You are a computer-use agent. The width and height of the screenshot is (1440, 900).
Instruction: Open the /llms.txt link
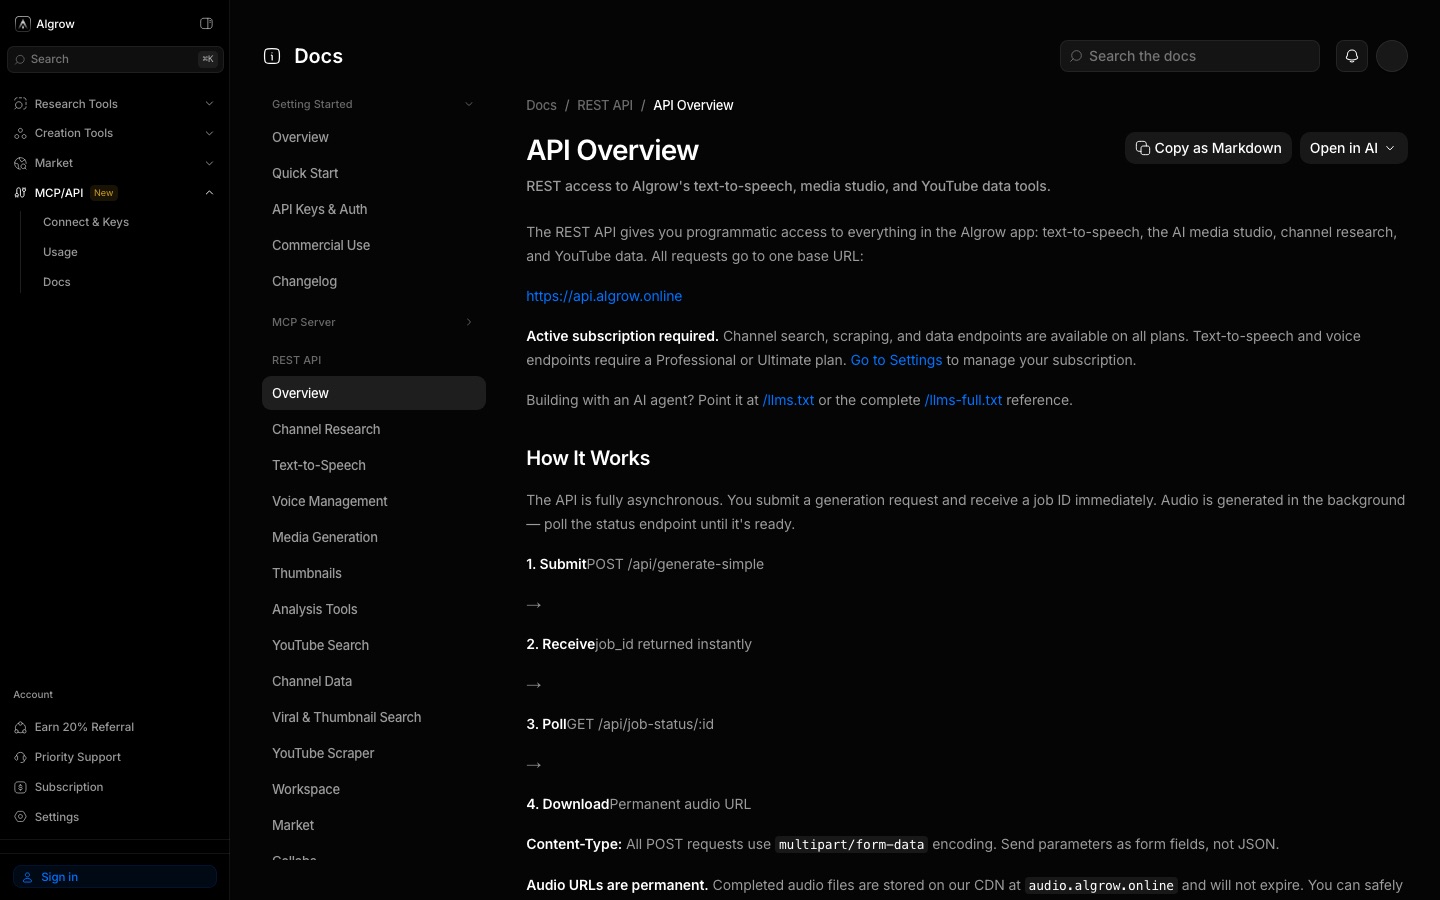point(788,400)
